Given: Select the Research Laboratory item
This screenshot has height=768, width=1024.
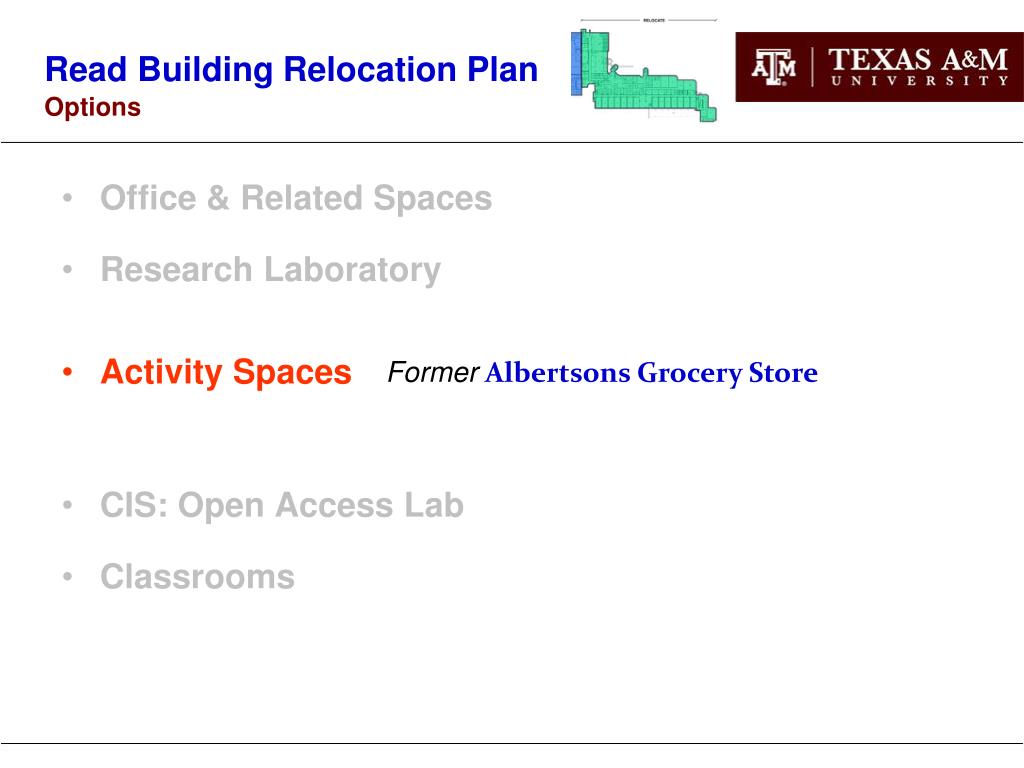Looking at the screenshot, I should click(x=270, y=270).
